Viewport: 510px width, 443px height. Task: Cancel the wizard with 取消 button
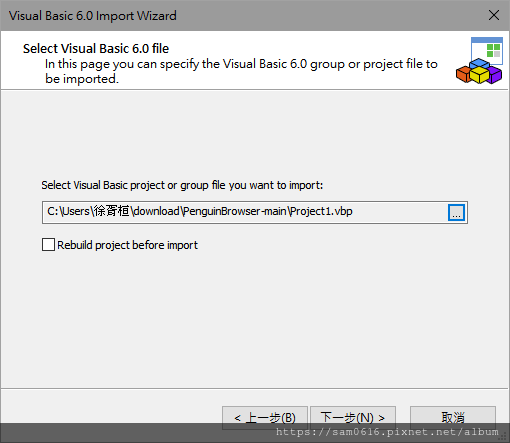click(453, 417)
